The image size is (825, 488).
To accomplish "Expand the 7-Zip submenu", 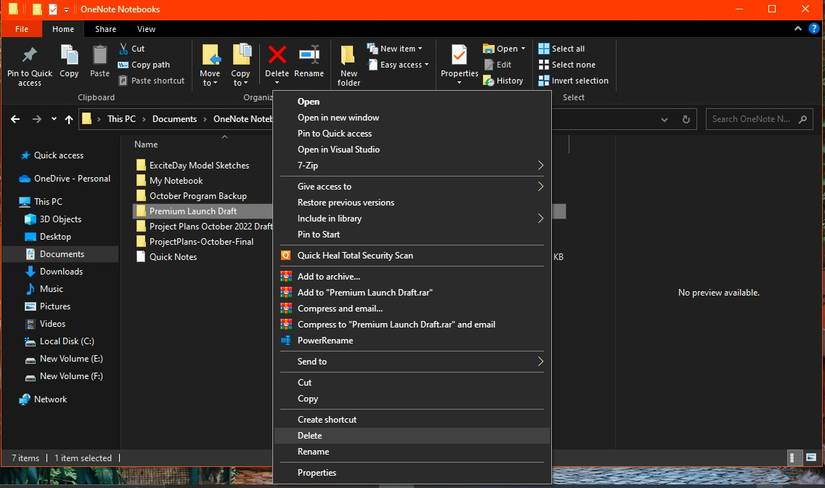I will click(540, 166).
